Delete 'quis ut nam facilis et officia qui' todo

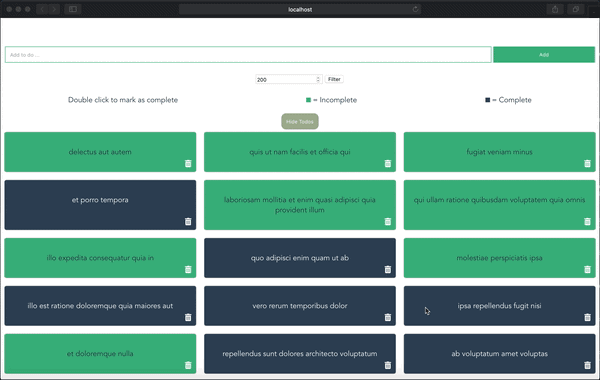(x=388, y=163)
